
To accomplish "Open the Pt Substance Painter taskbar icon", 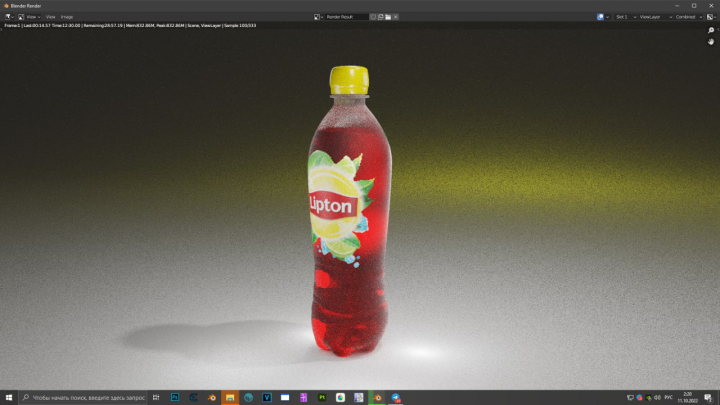I will 322,398.
